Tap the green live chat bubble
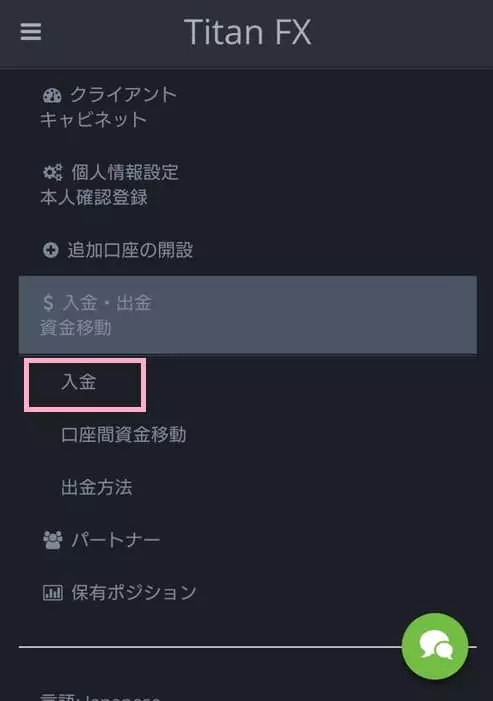This screenshot has height=701, width=493. (435, 646)
